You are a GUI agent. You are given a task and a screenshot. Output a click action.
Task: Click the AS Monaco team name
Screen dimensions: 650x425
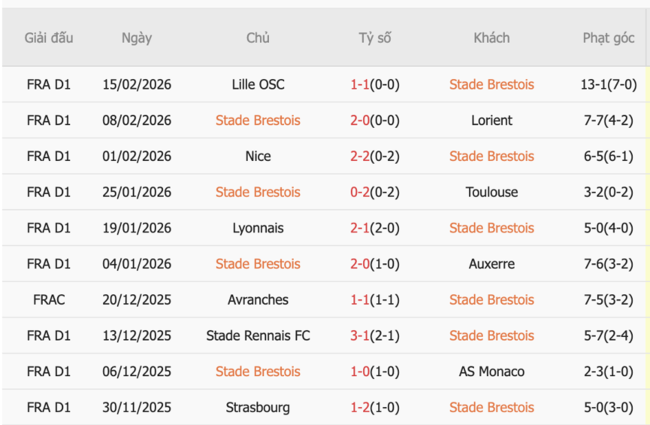click(x=491, y=372)
